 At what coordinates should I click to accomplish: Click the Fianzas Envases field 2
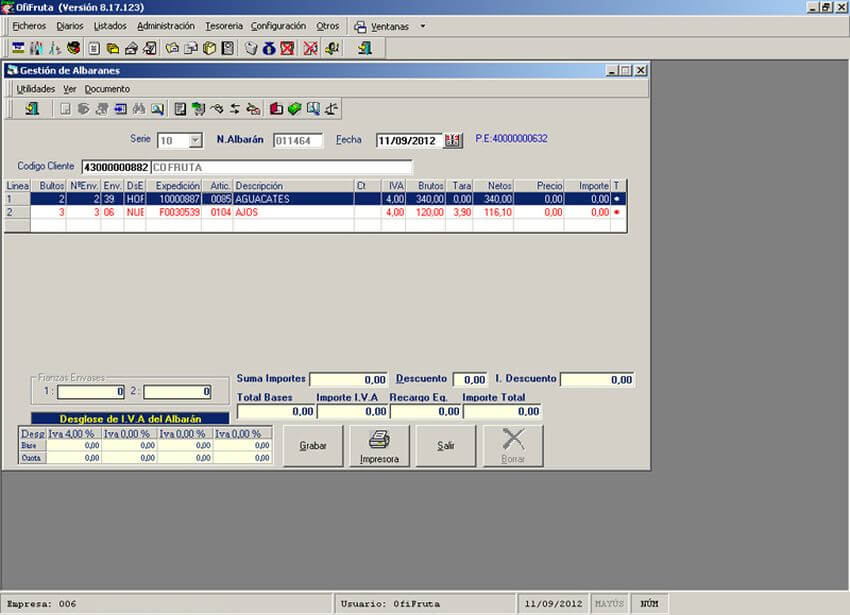coord(177,392)
